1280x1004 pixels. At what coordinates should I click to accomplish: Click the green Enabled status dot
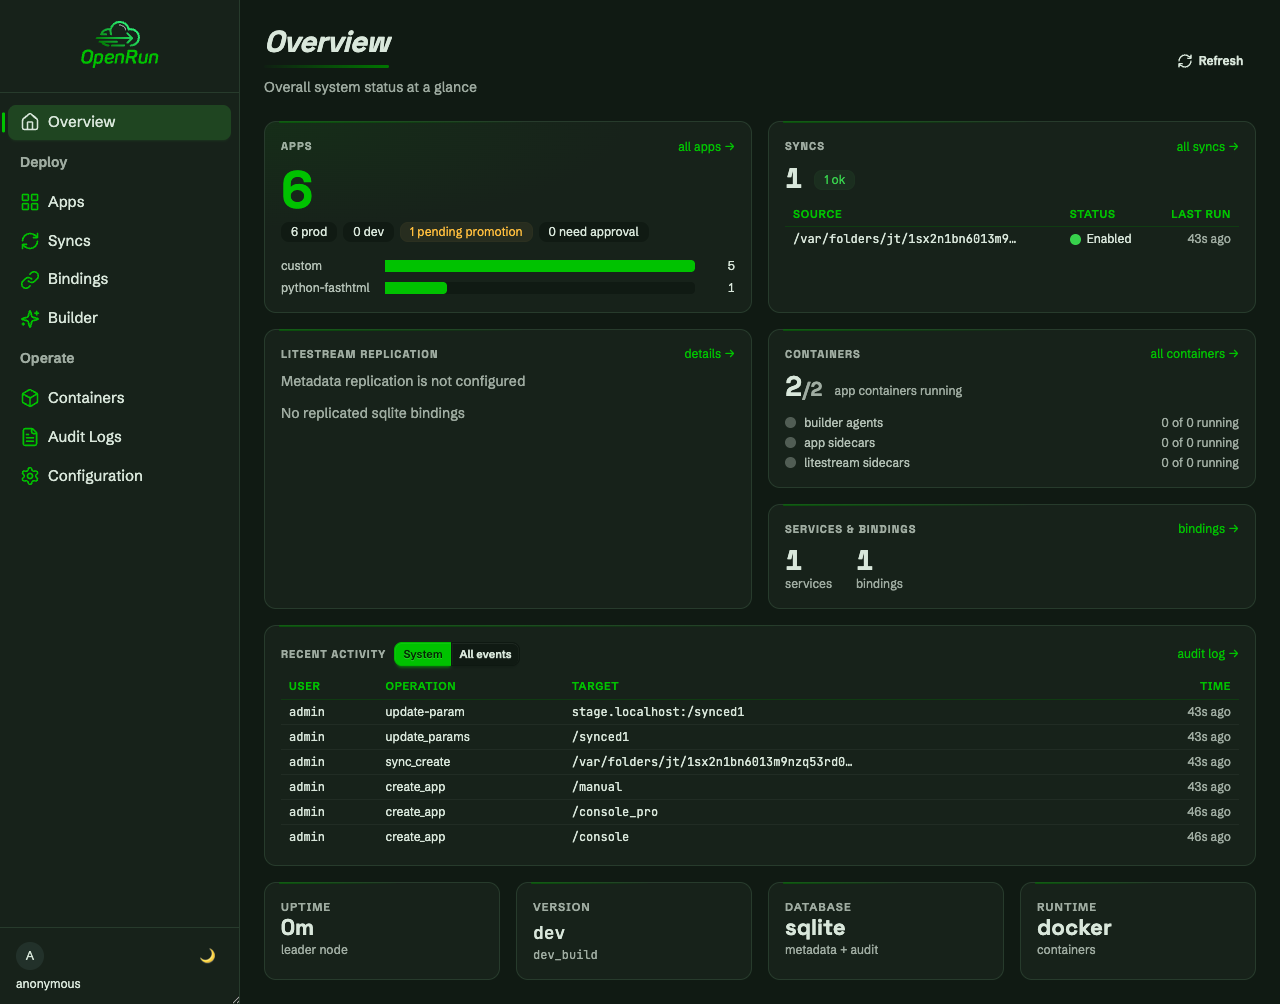(x=1076, y=239)
